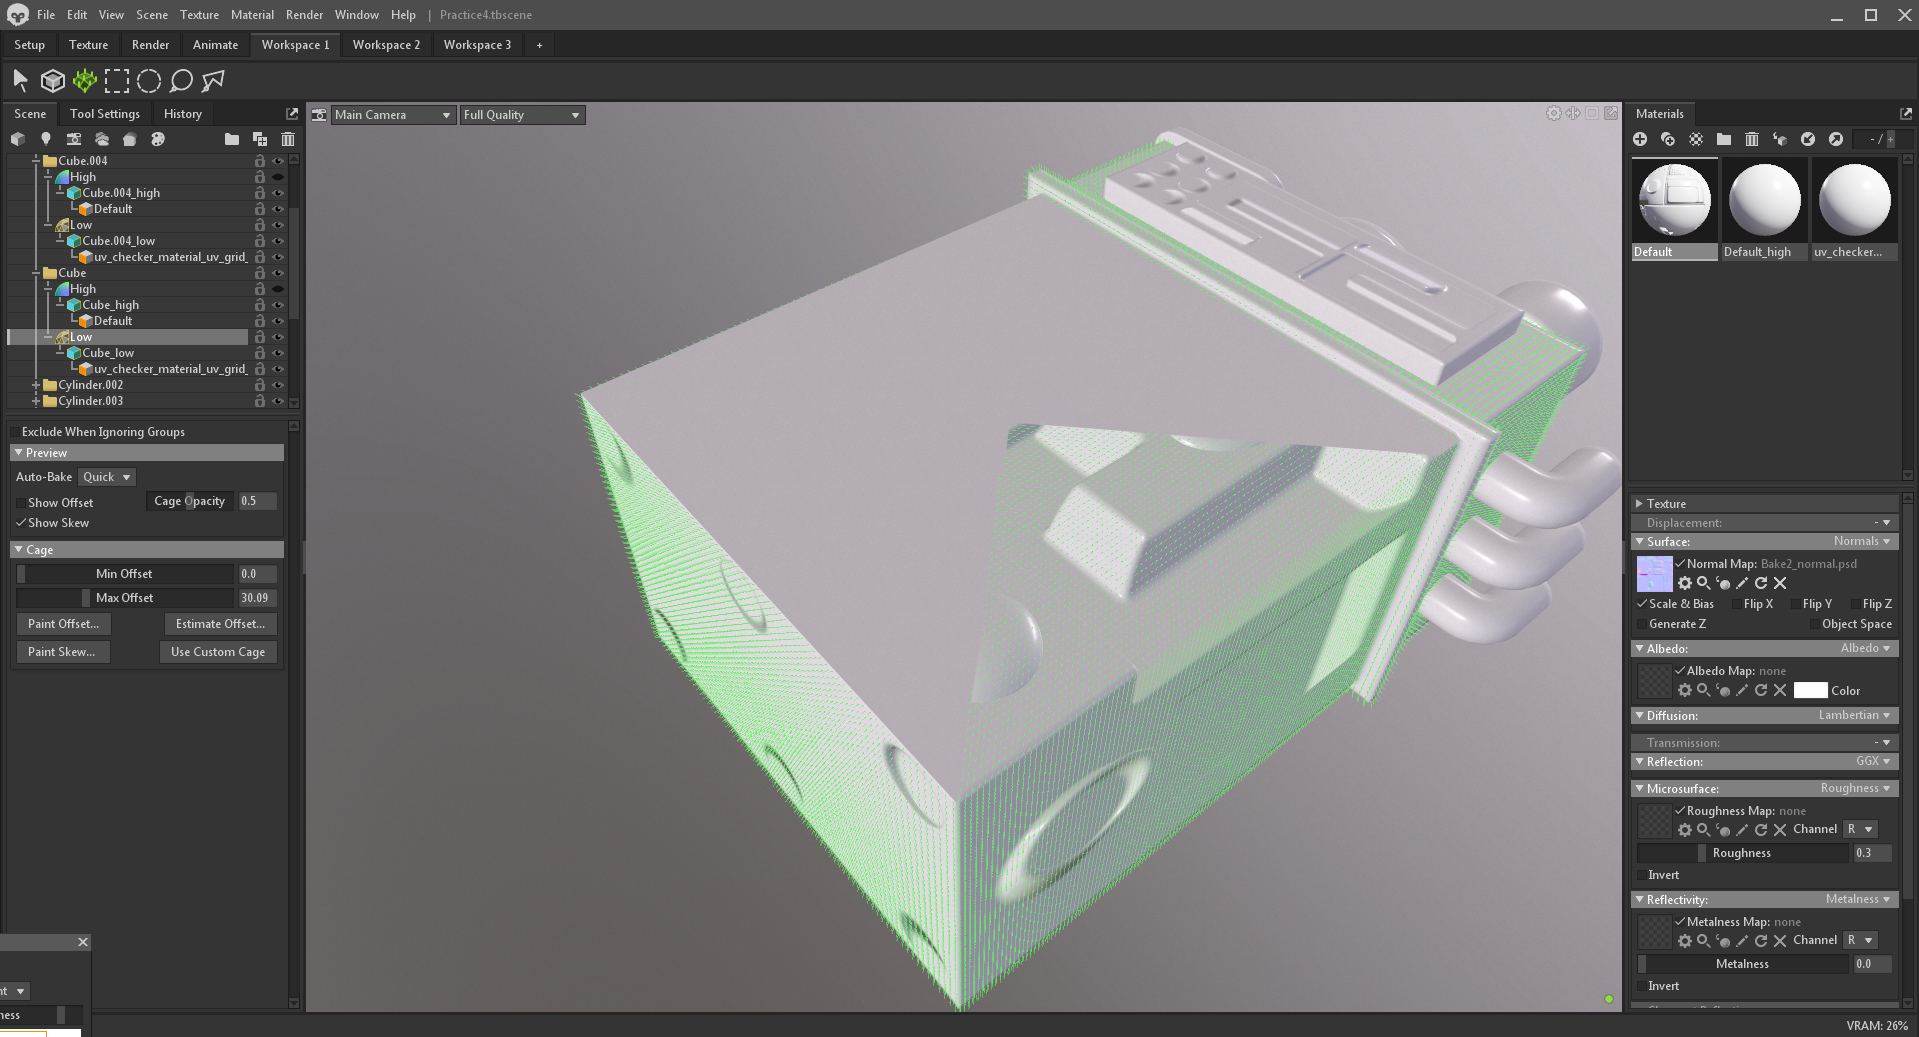
Task: Add a new workspace with plus tab
Action: point(539,45)
